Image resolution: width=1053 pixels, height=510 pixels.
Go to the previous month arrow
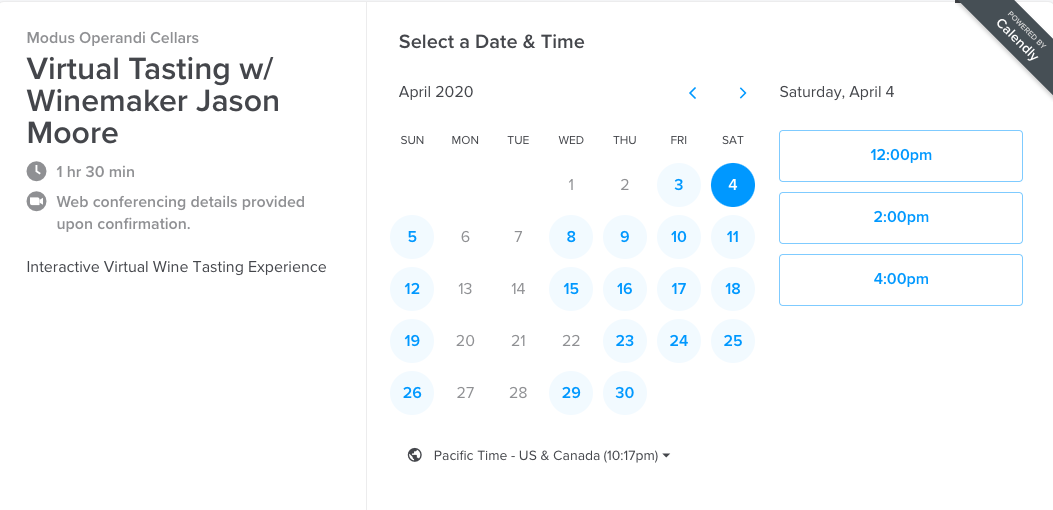pyautogui.click(x=692, y=93)
